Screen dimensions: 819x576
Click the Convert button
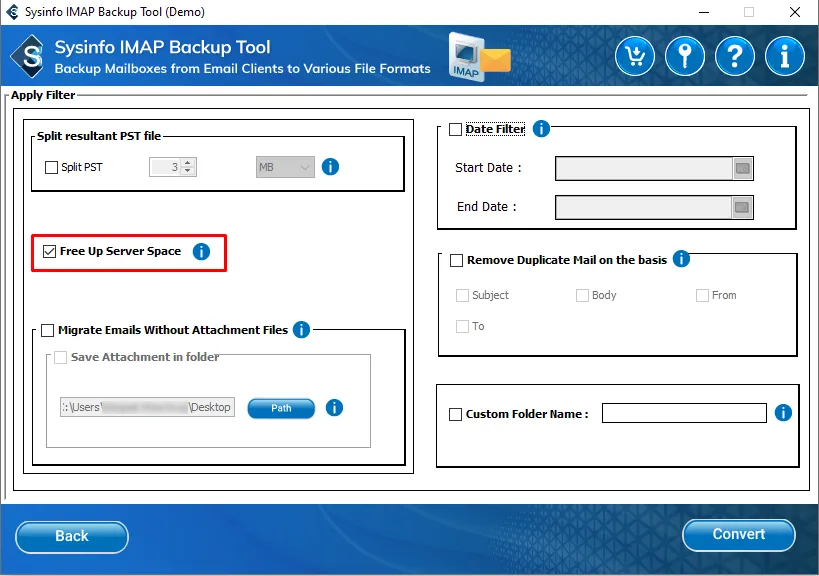click(738, 535)
